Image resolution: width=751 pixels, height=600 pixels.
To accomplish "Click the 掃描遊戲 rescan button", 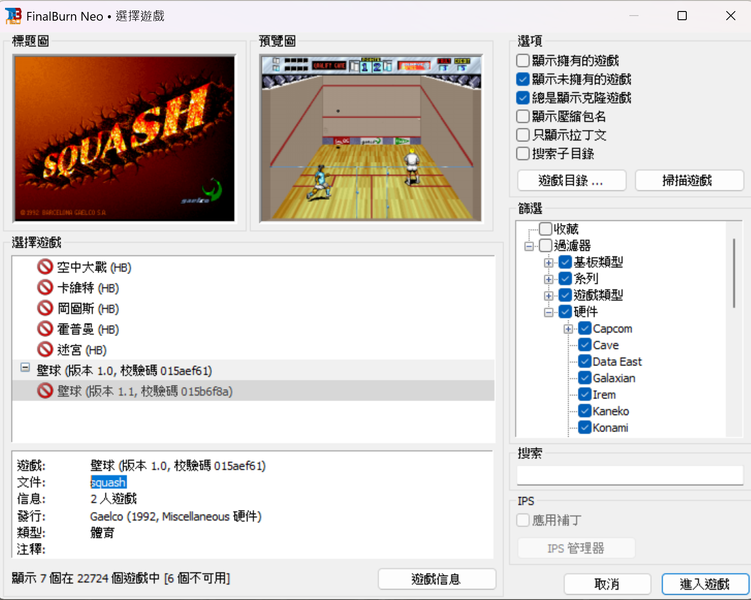I will tap(689, 181).
